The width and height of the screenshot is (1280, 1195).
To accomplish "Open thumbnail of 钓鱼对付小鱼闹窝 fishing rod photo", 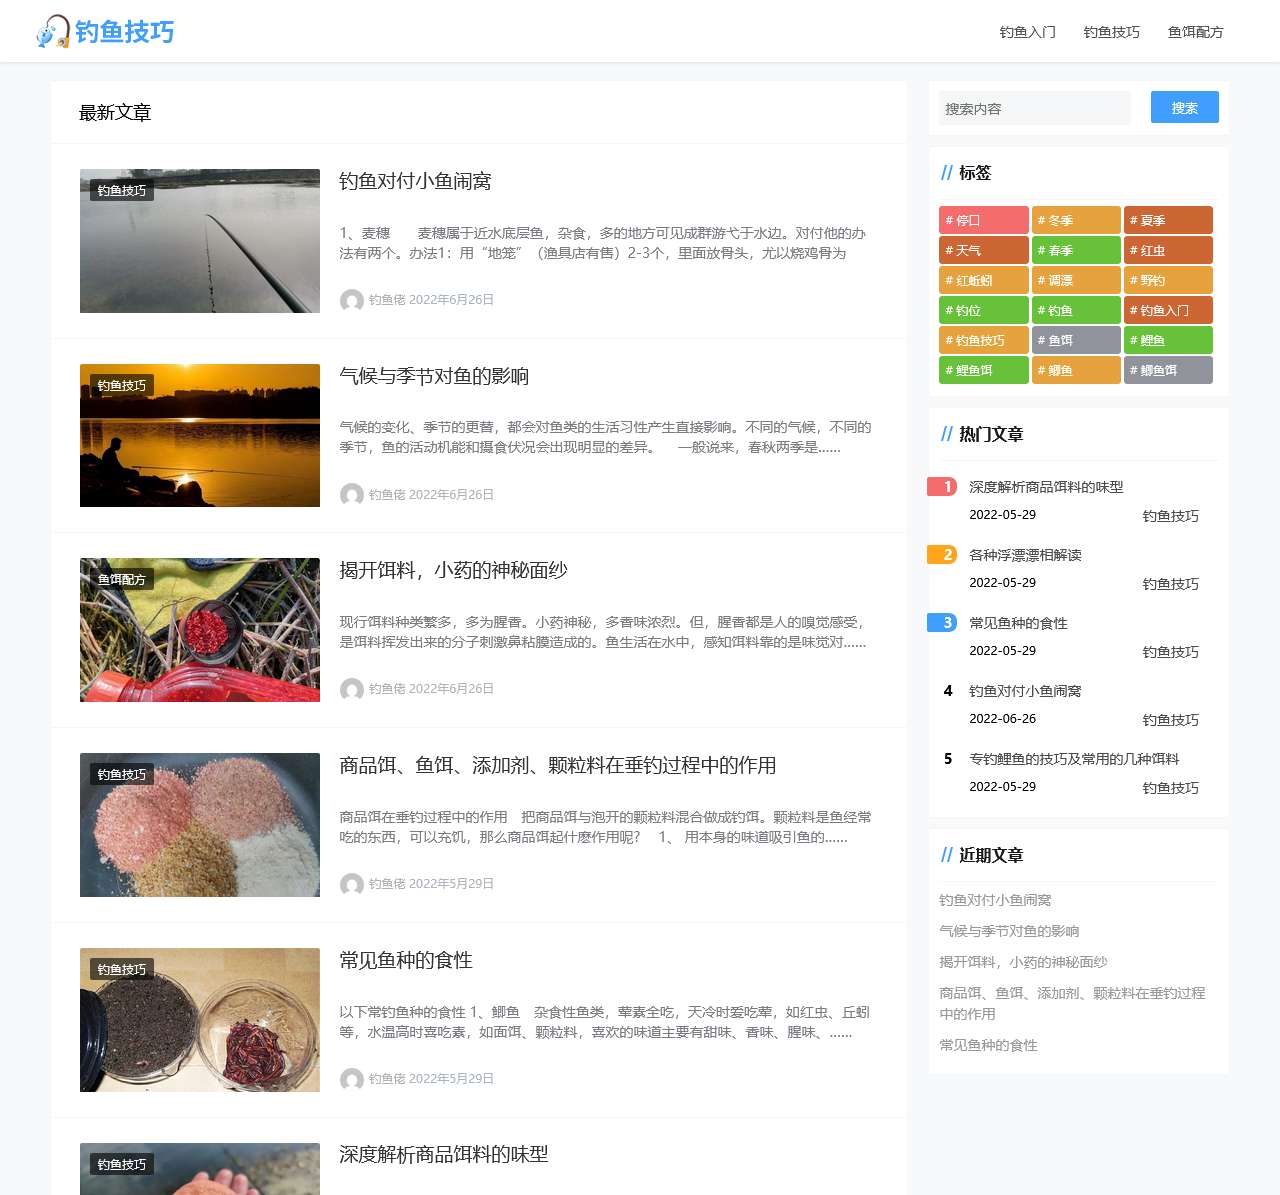I will pos(200,241).
